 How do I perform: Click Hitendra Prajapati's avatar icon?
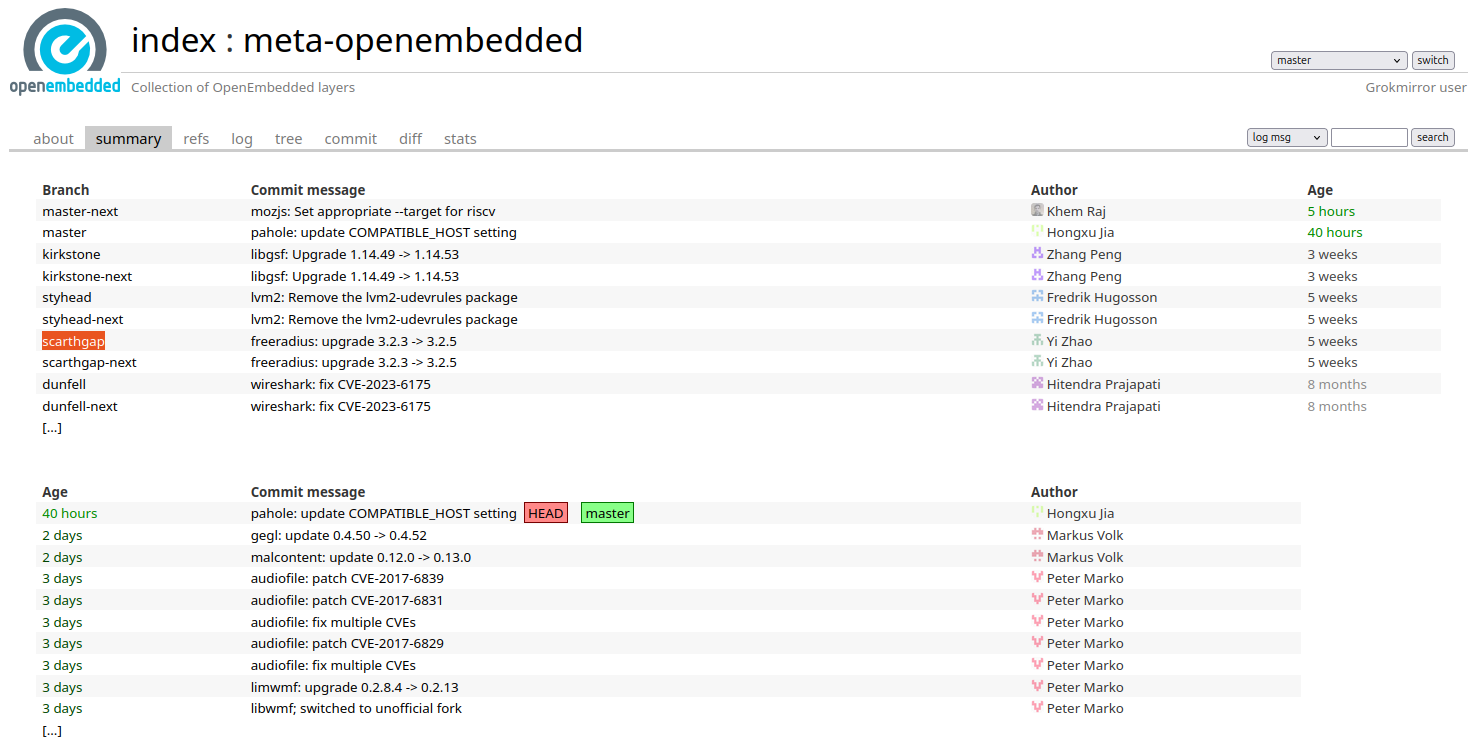(x=1037, y=383)
